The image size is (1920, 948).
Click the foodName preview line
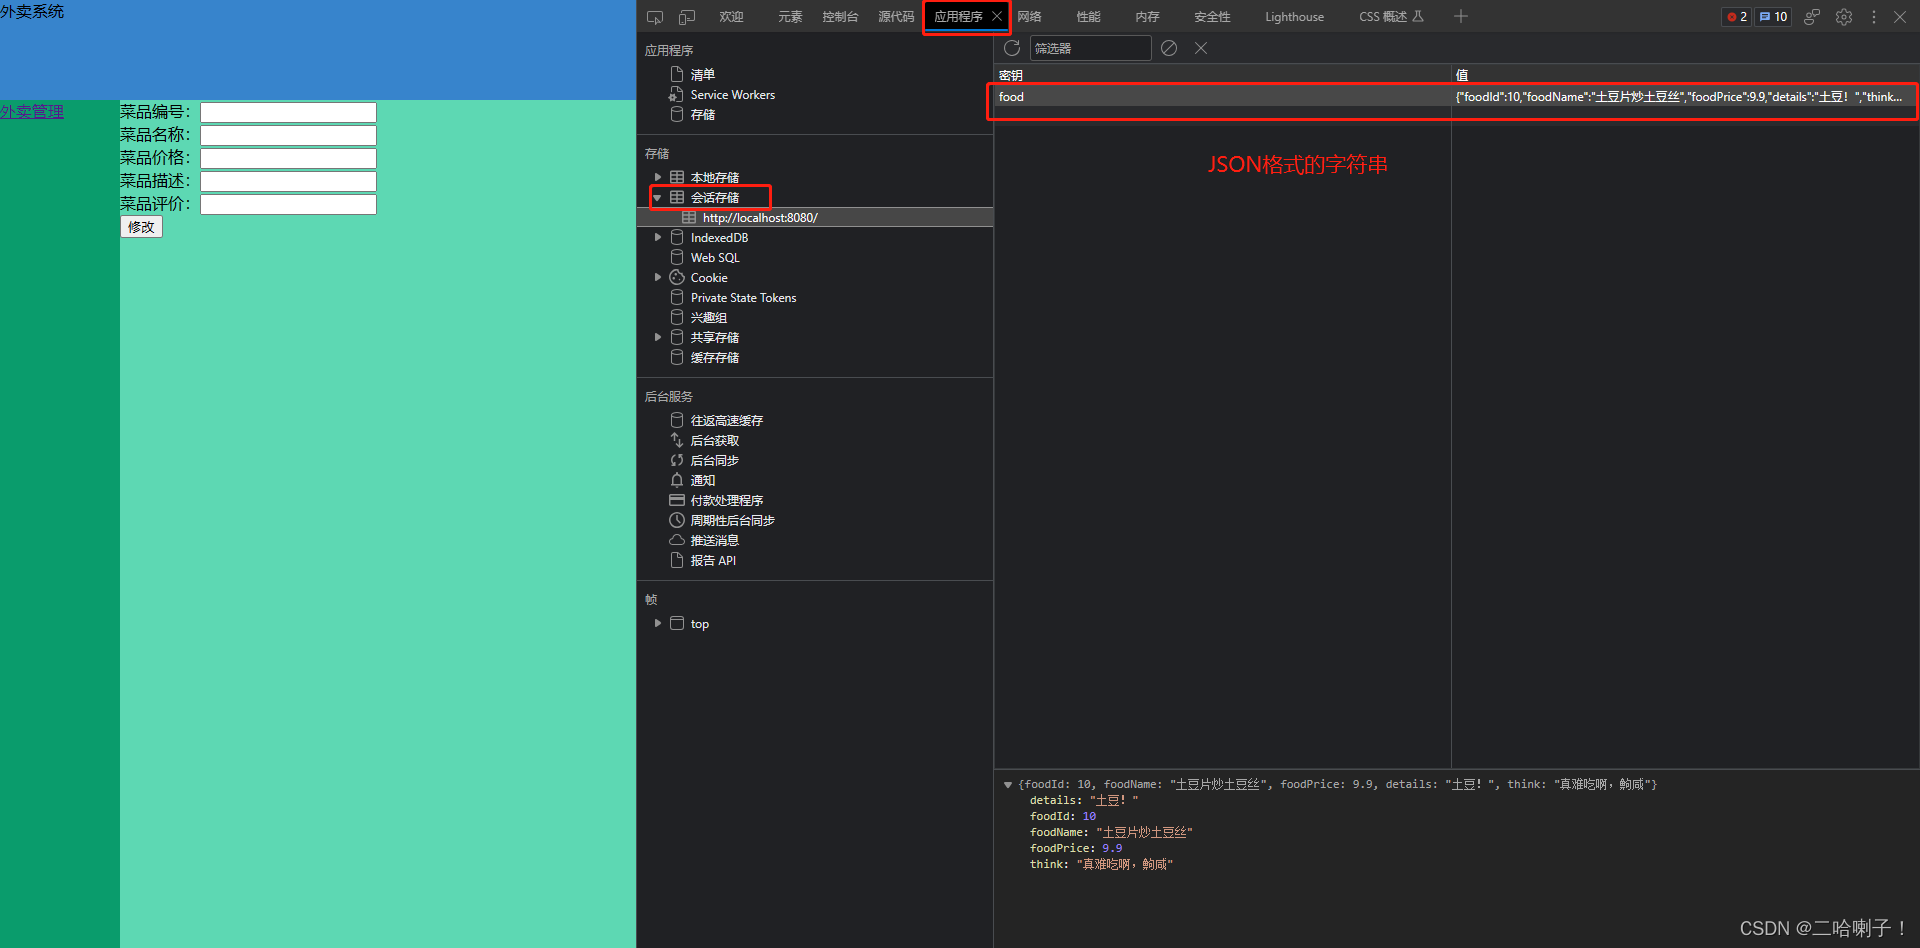tap(1111, 832)
